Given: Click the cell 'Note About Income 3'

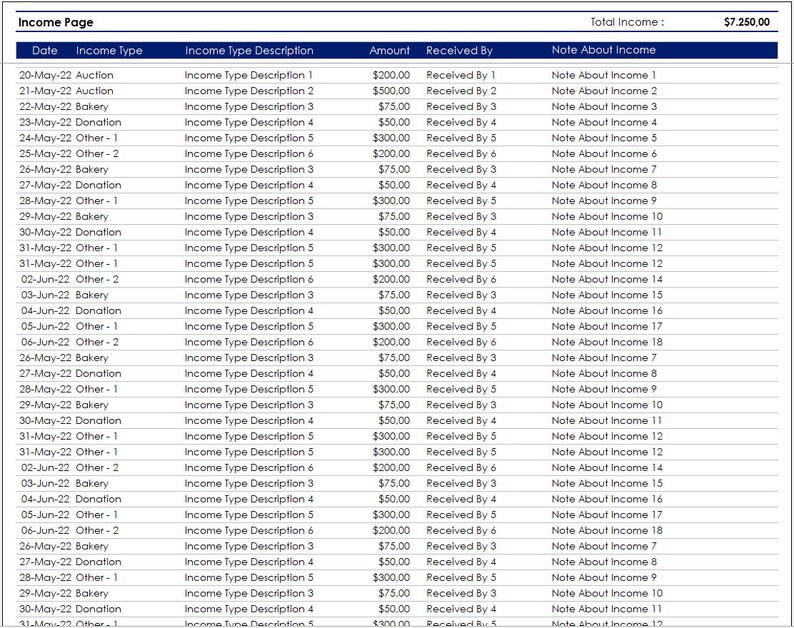Looking at the screenshot, I should point(605,107).
